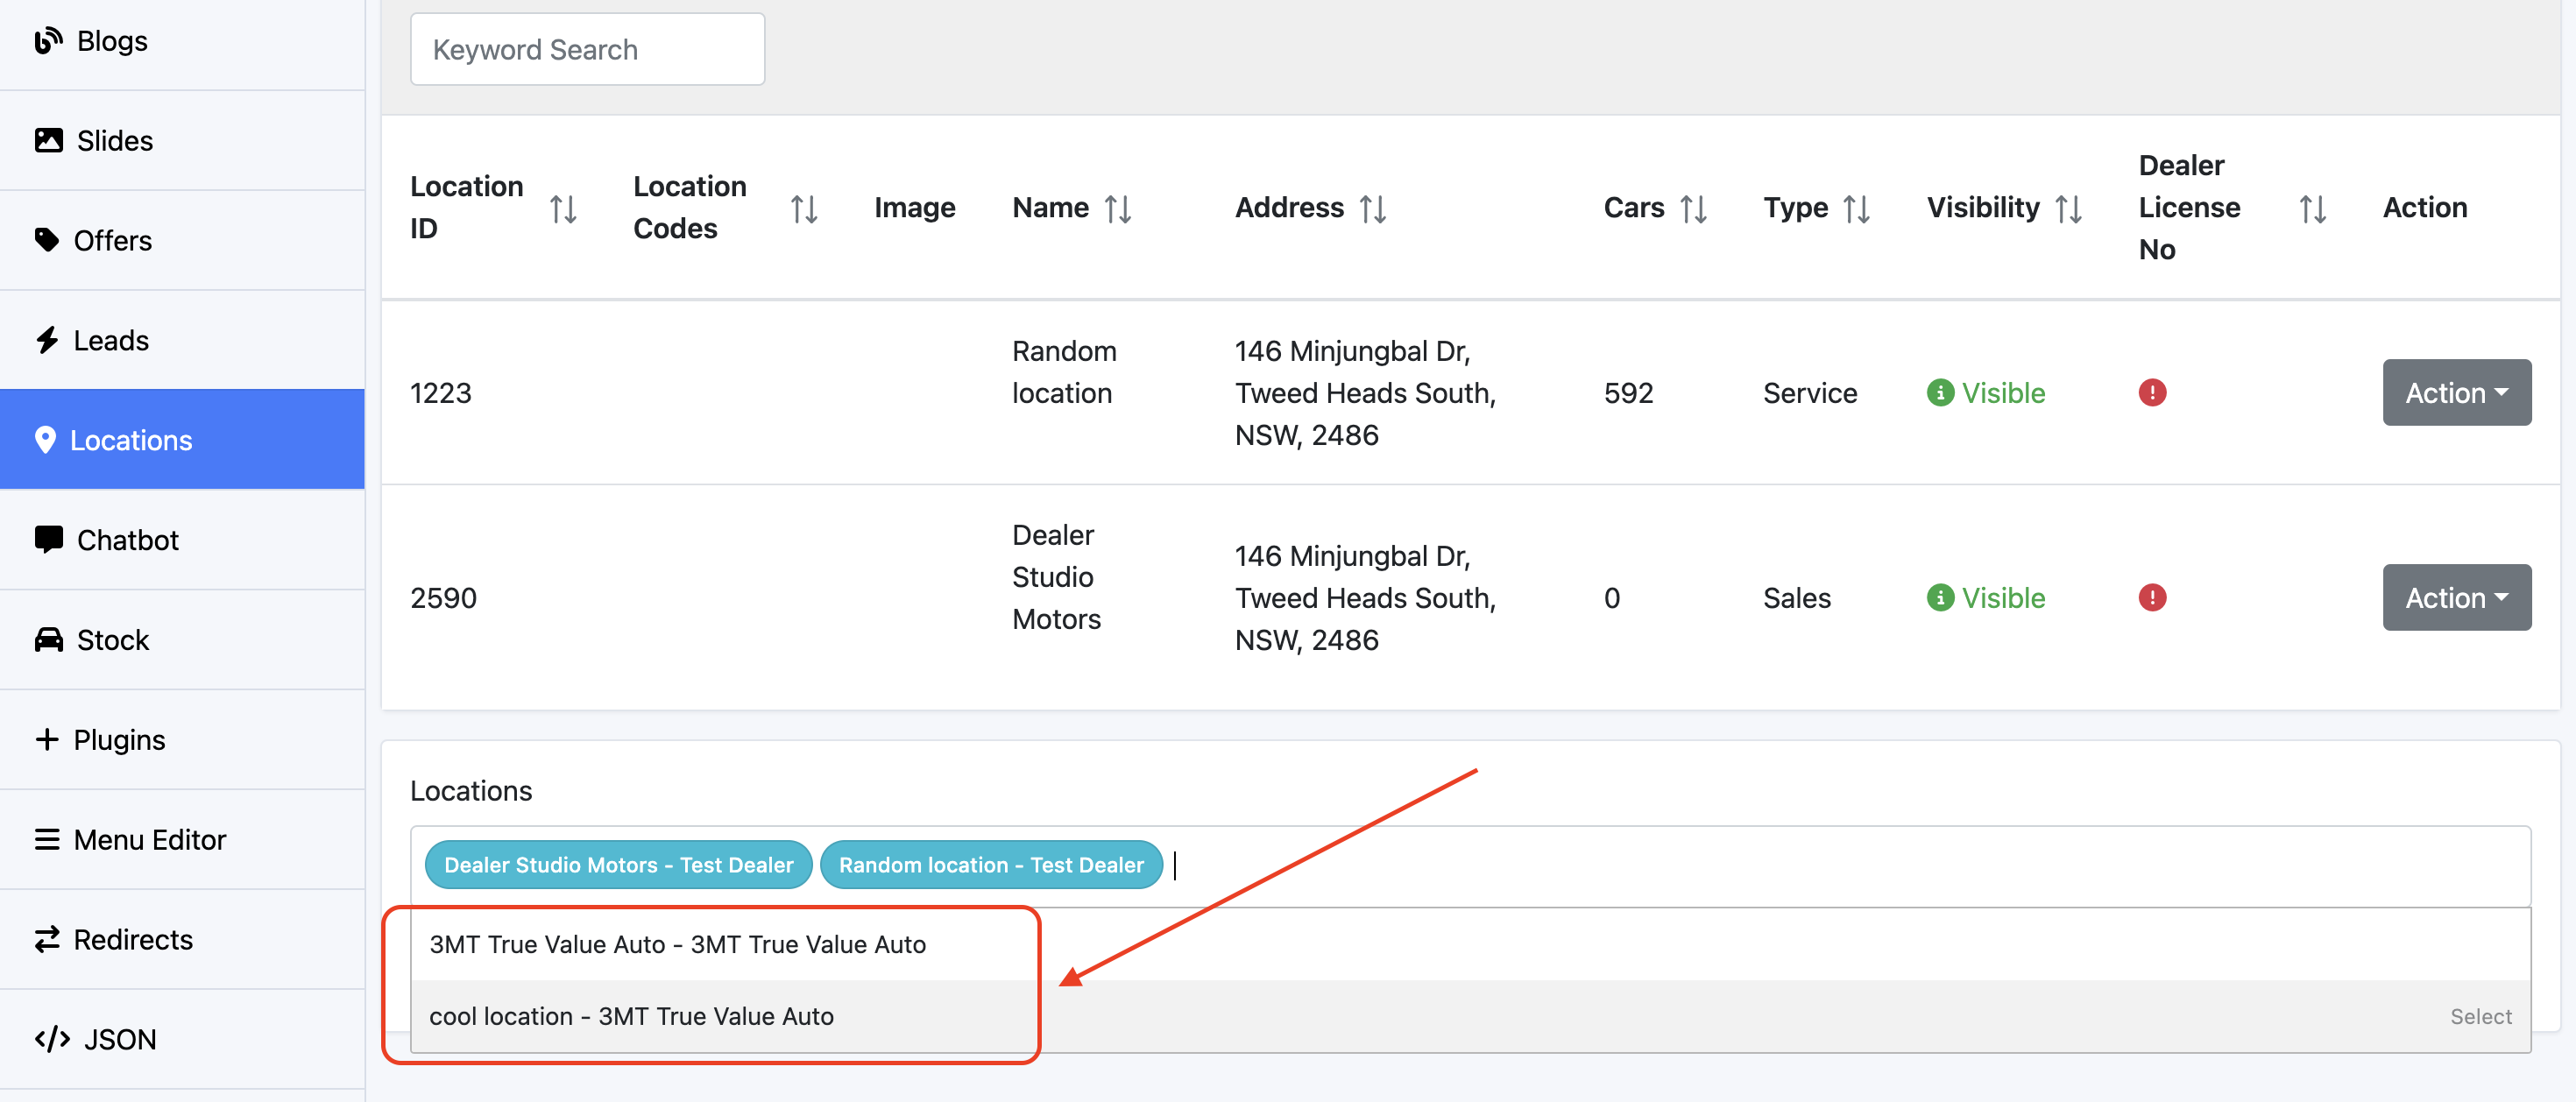Click the Slides image icon
This screenshot has height=1102, width=2576.
[48, 140]
